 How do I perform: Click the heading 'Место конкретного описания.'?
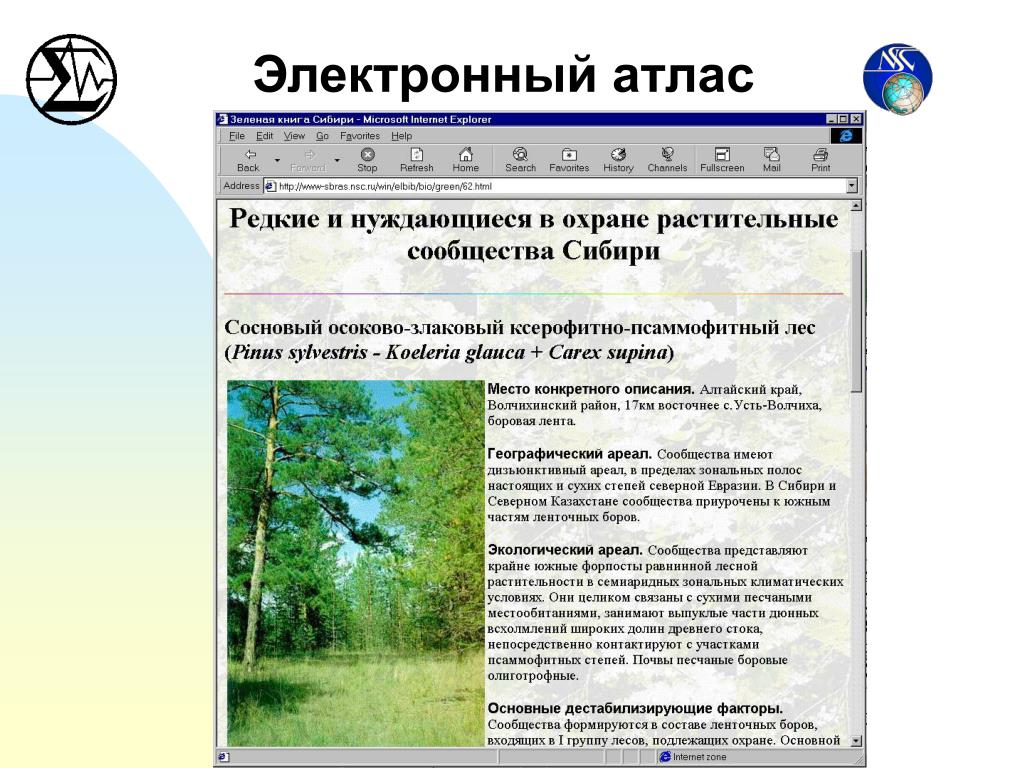point(591,389)
